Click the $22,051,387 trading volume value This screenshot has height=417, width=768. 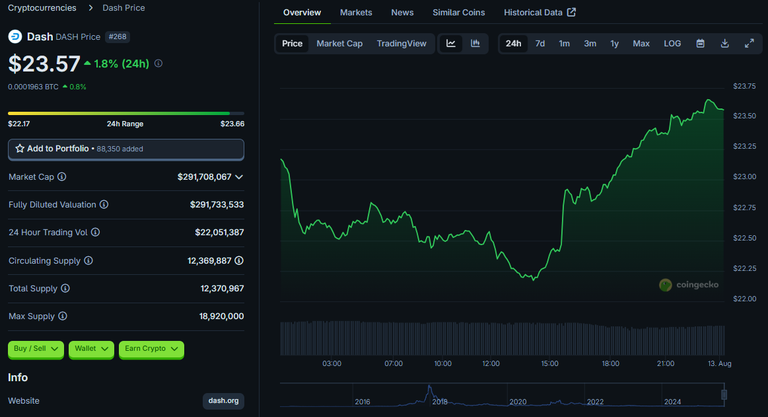point(219,232)
